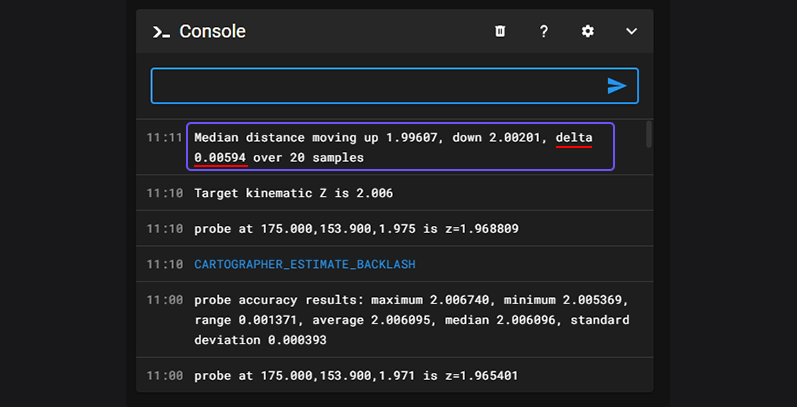Click the CARTOGRAPHER_ESTIMATE_BACKLASH command link
The height and width of the screenshot is (407, 797).
coord(304,264)
